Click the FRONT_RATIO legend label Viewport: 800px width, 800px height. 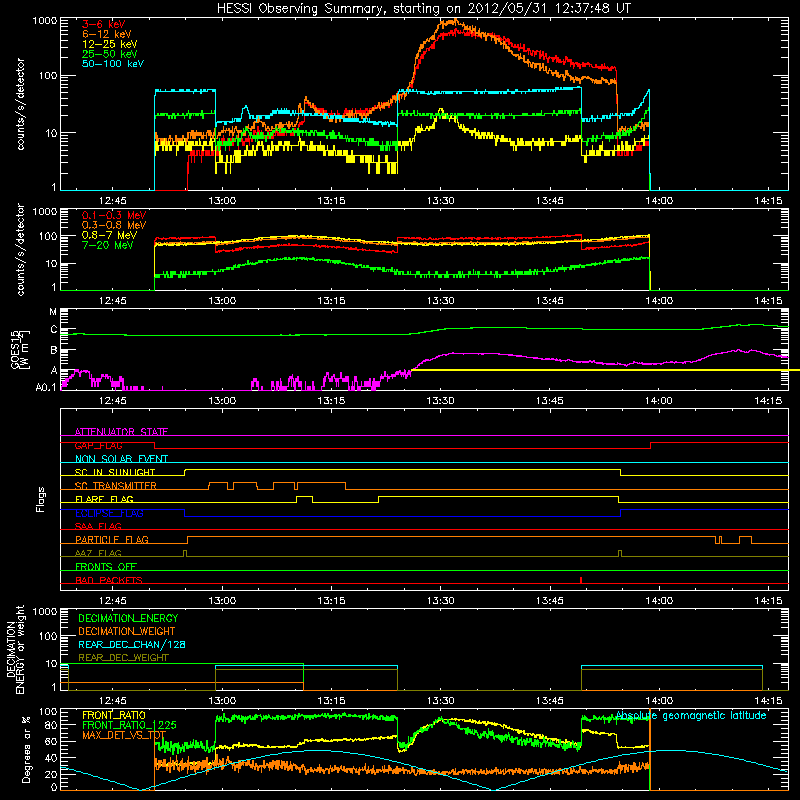coord(114,715)
